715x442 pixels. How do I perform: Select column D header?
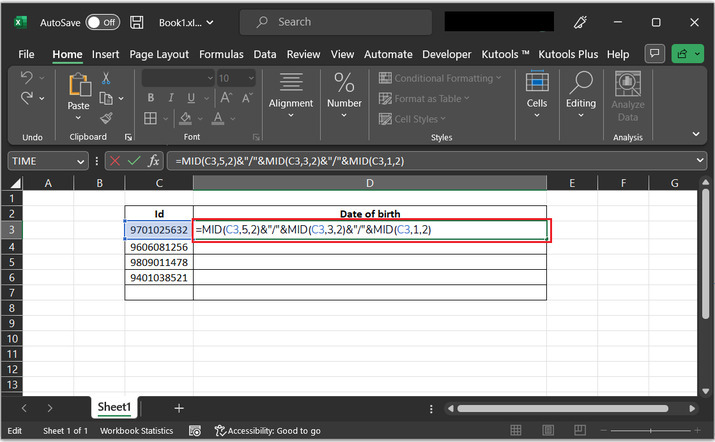[x=369, y=183]
